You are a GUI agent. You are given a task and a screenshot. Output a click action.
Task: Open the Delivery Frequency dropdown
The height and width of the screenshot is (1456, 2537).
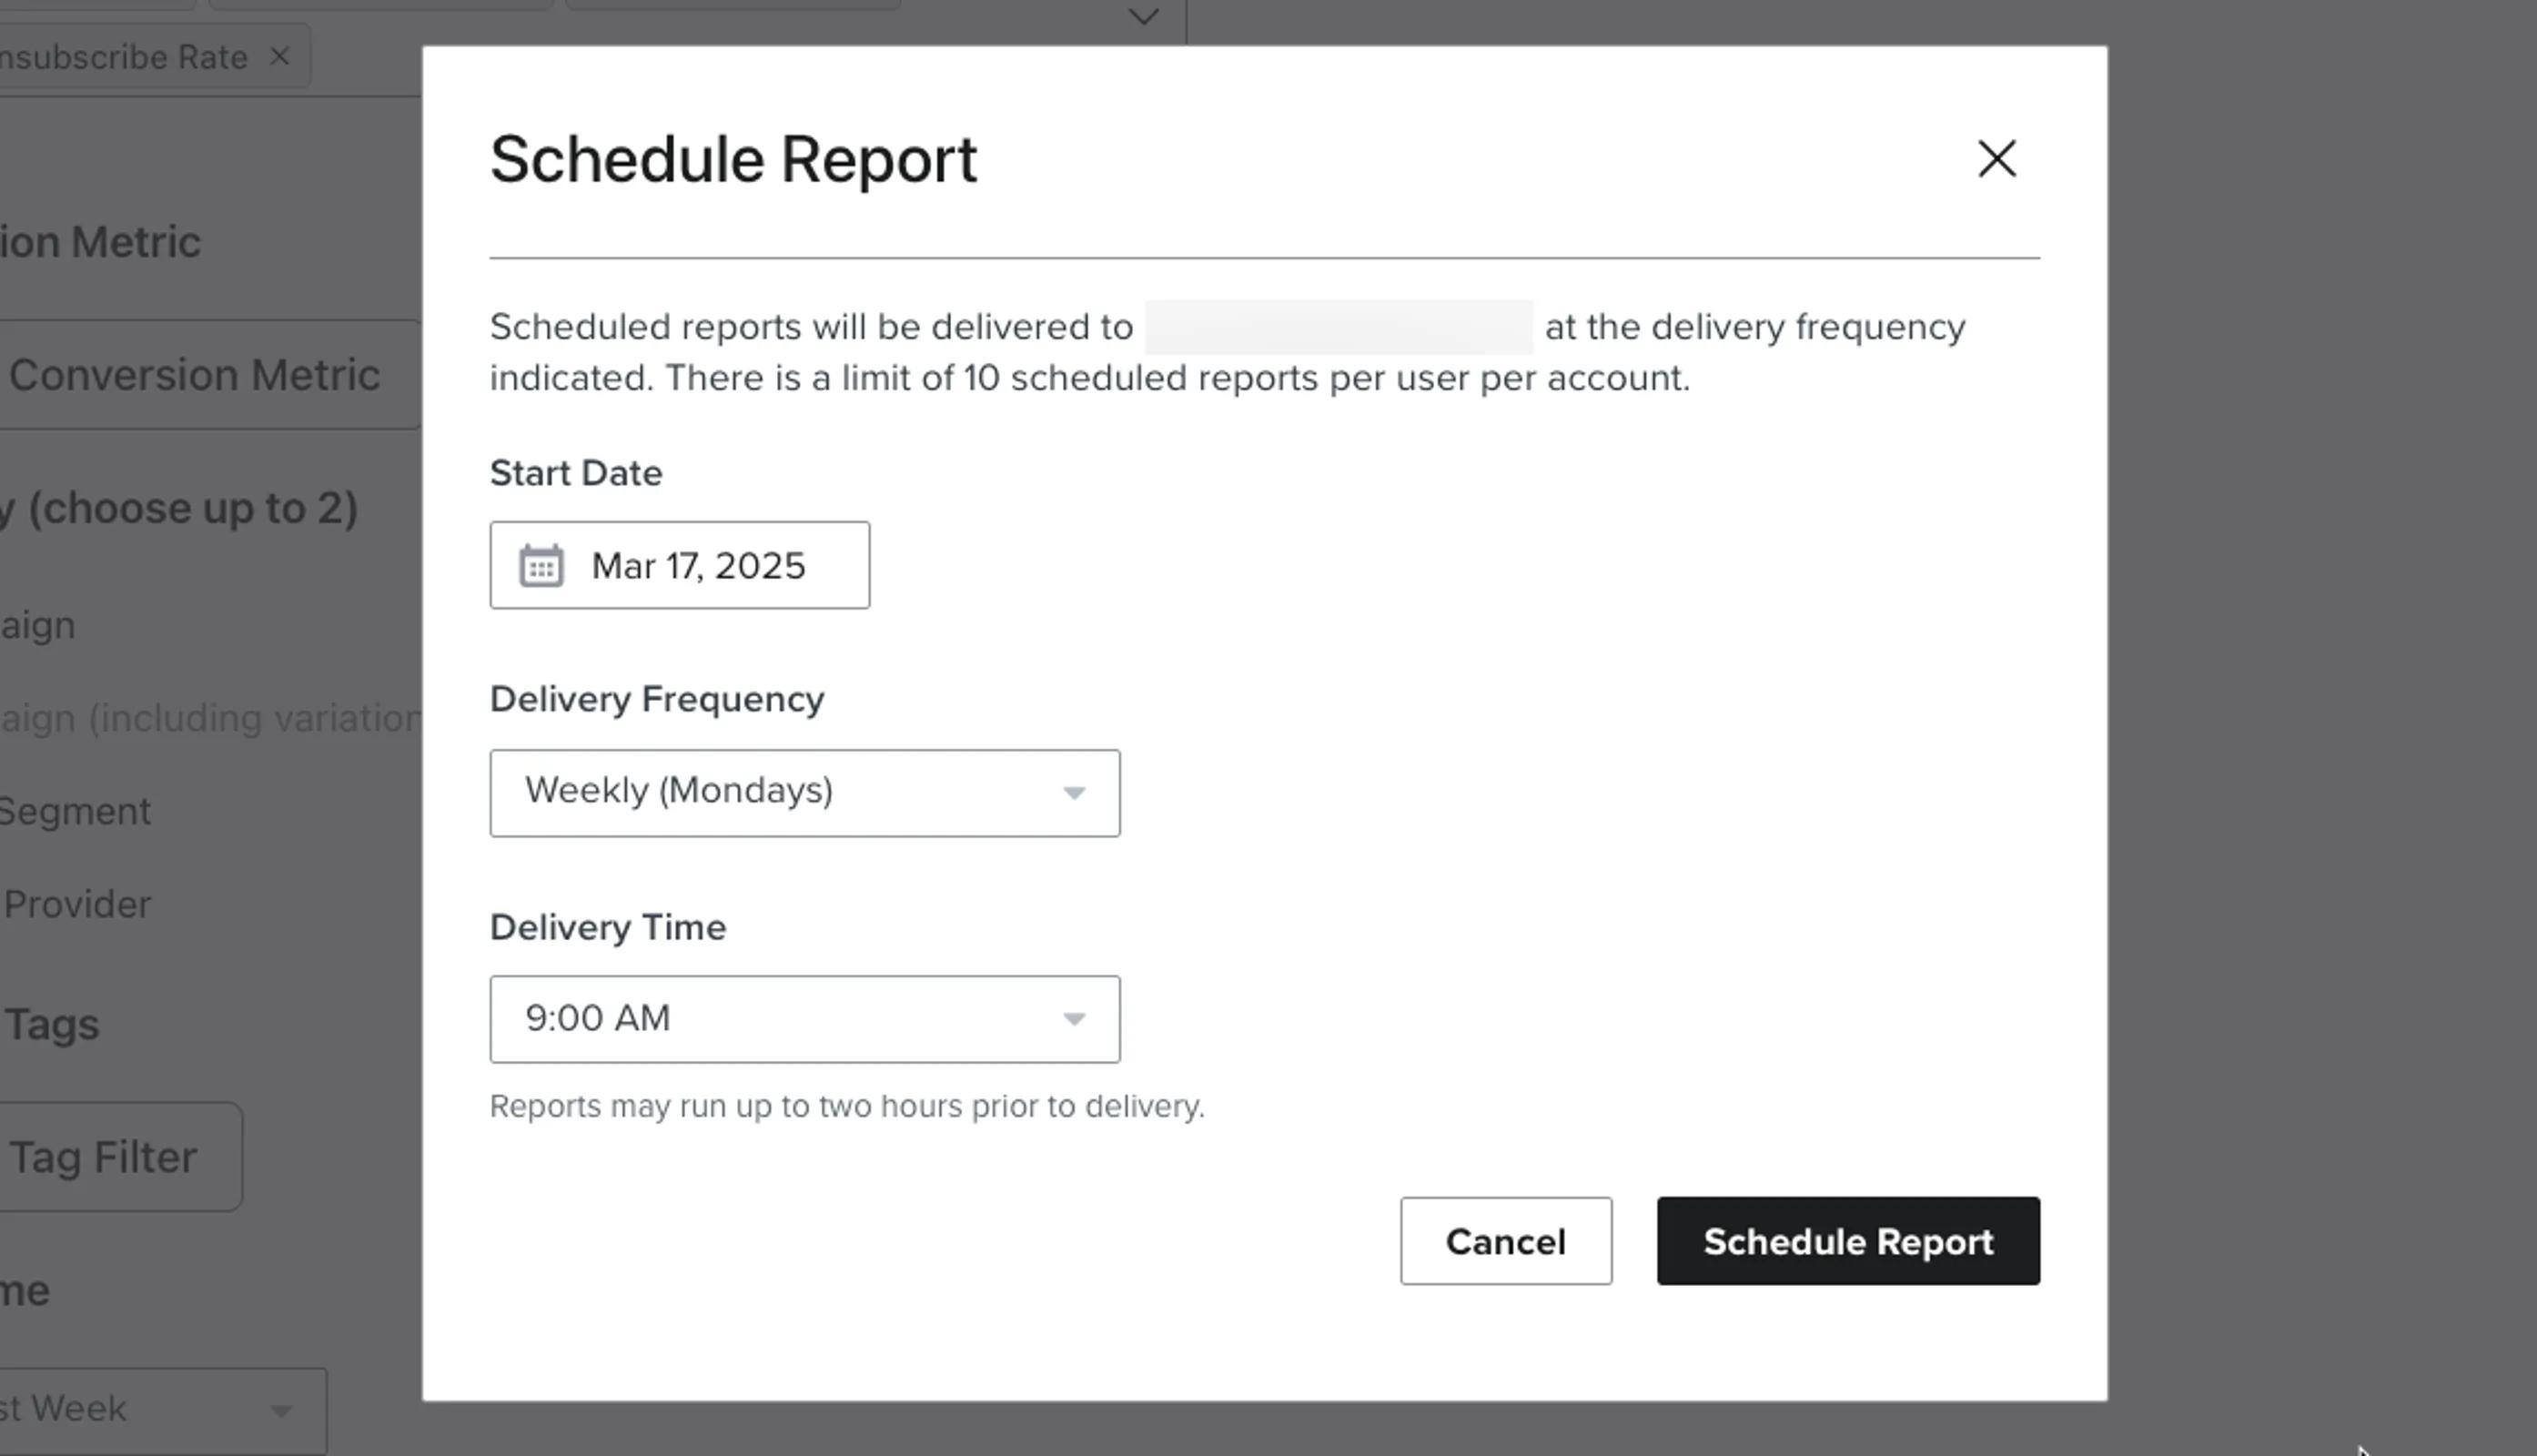804,793
